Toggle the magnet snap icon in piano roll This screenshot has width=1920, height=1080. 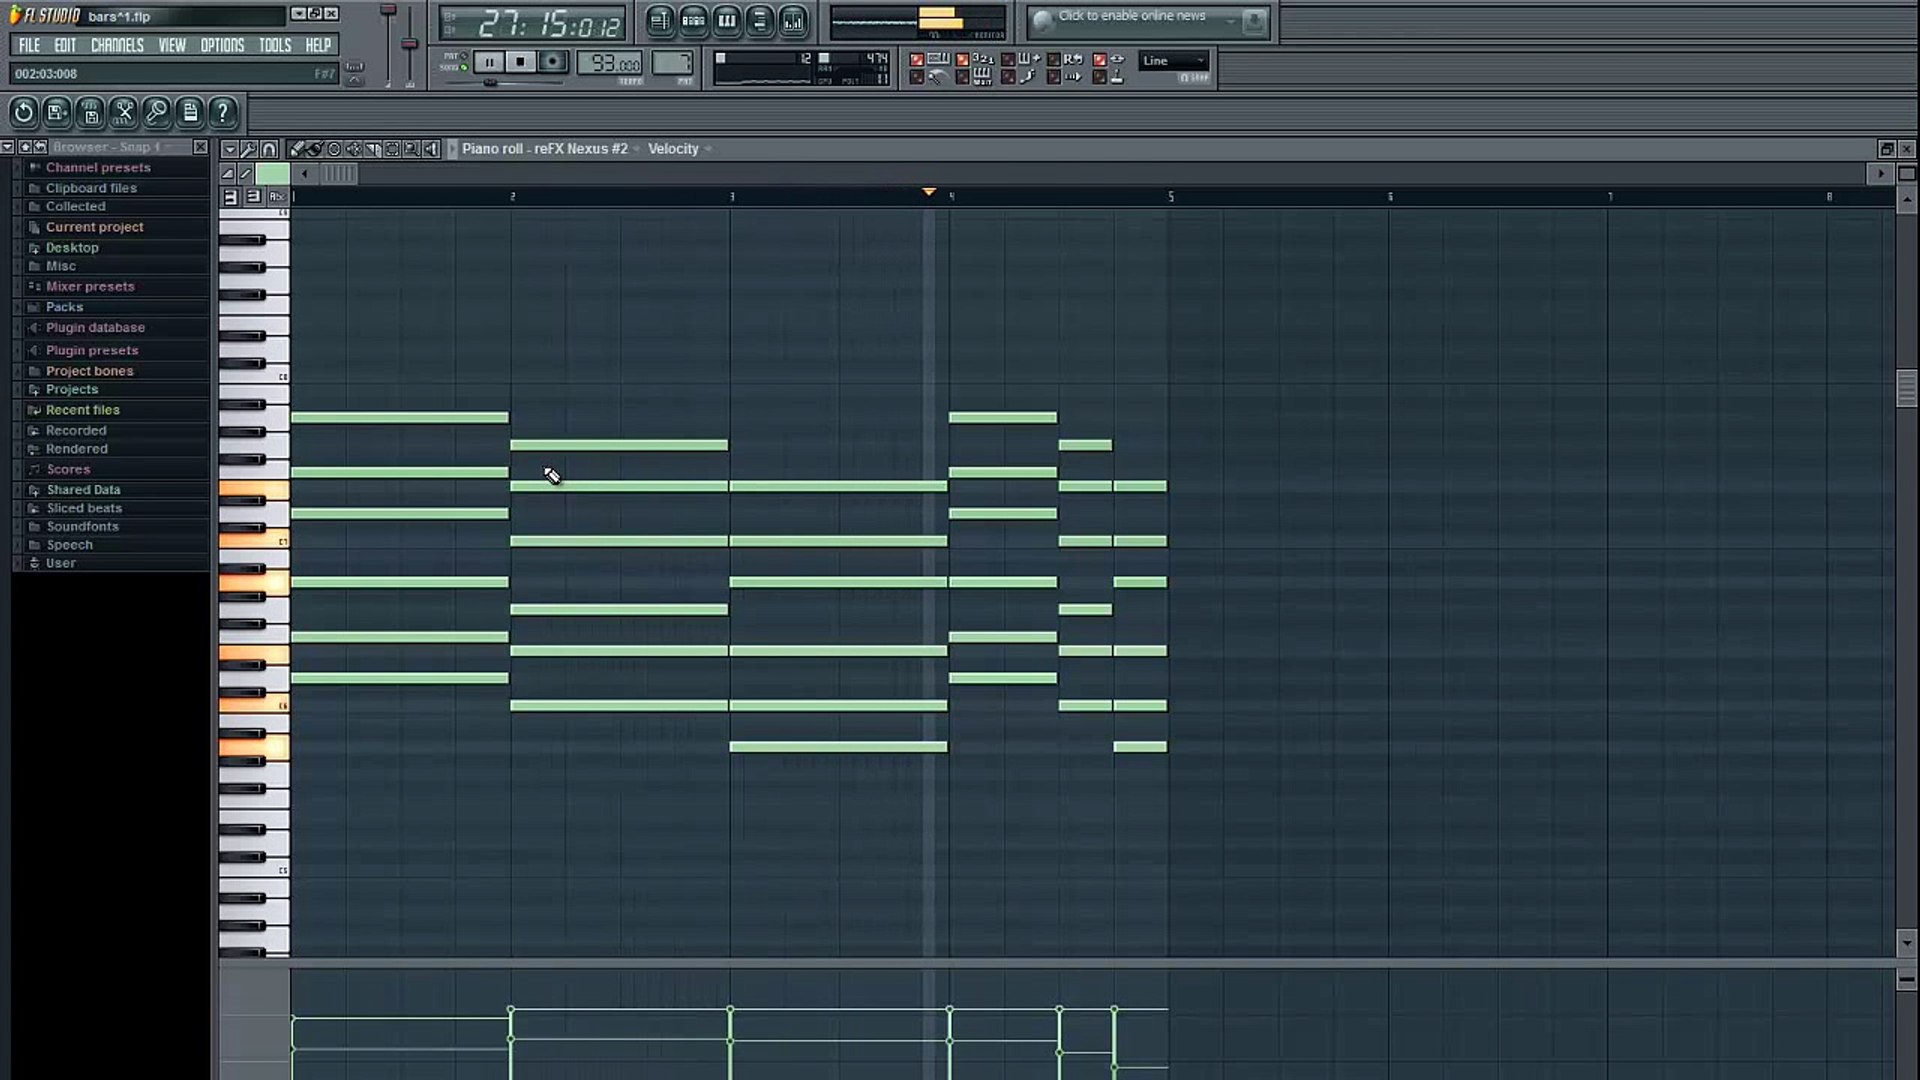tap(268, 149)
